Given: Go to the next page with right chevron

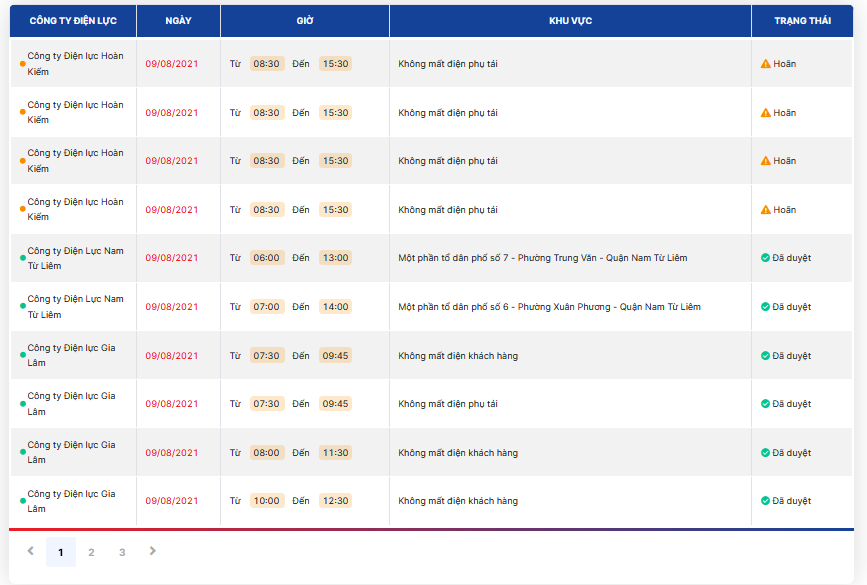Looking at the screenshot, I should point(153,551).
